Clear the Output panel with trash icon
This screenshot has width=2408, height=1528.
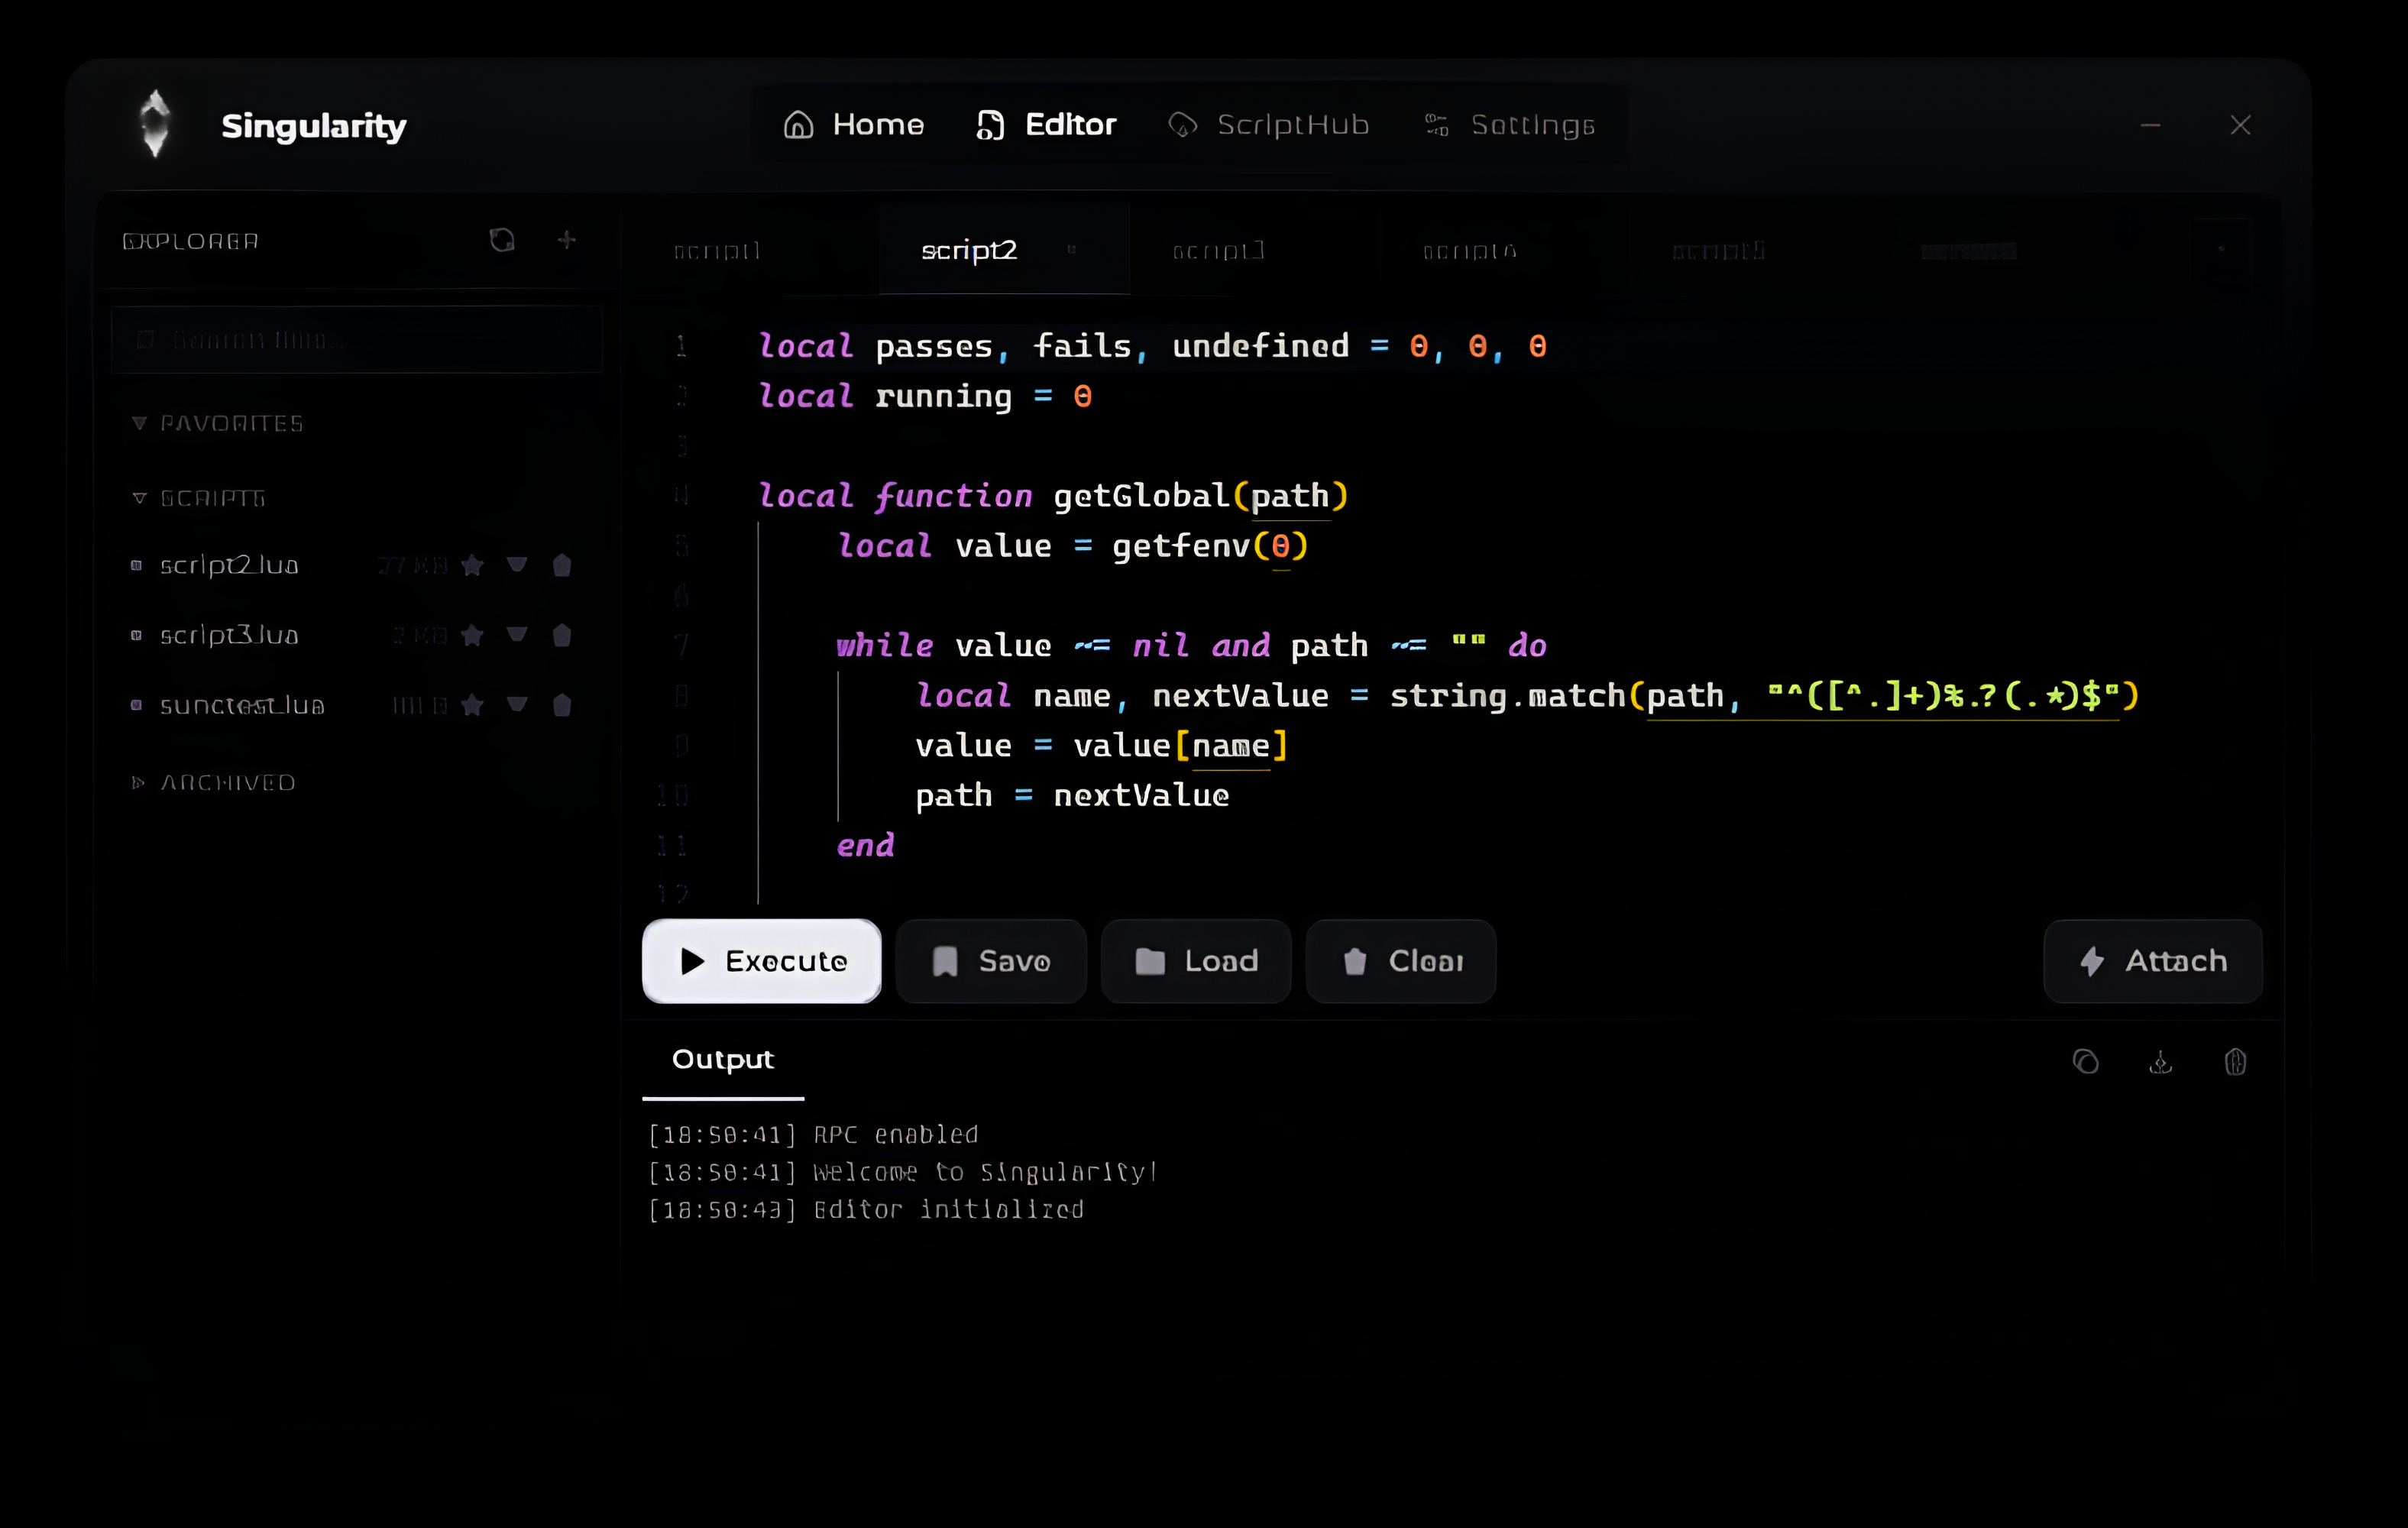pos(2235,1061)
